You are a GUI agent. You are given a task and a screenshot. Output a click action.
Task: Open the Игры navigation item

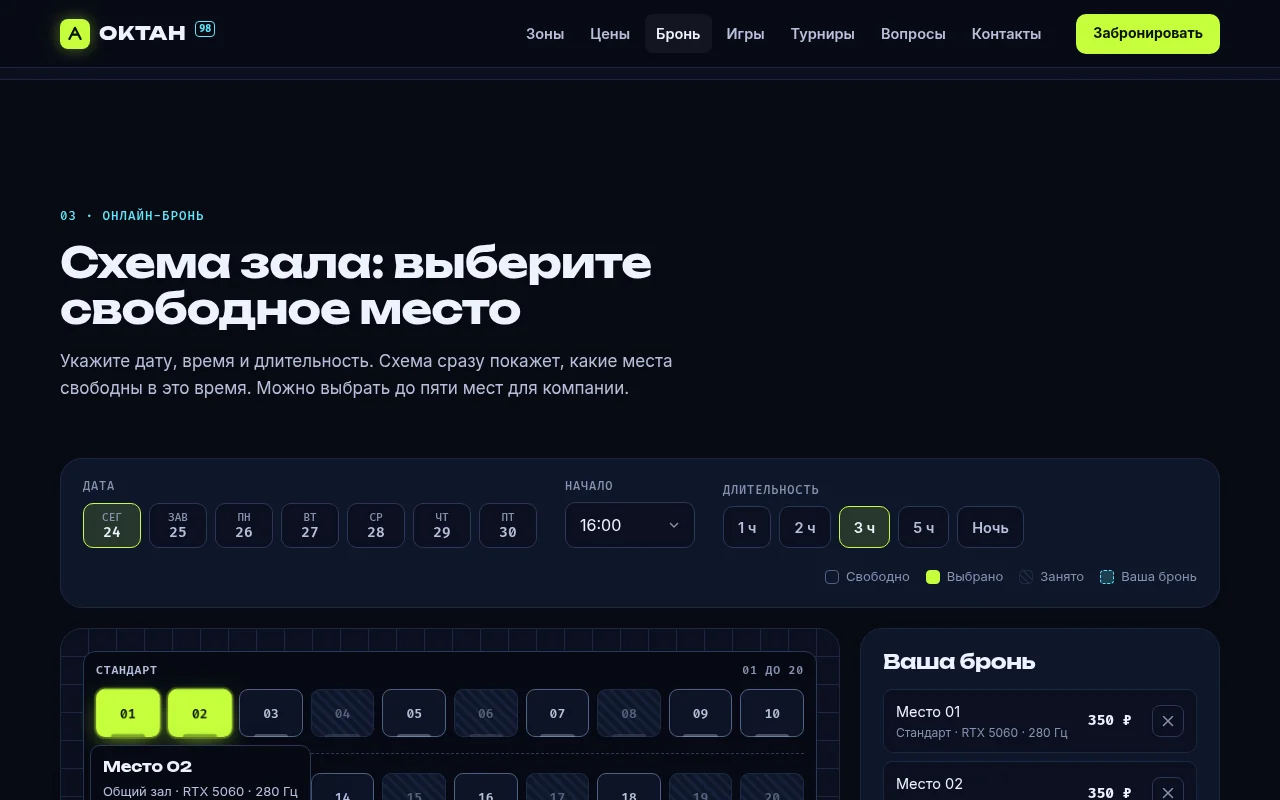(x=745, y=34)
